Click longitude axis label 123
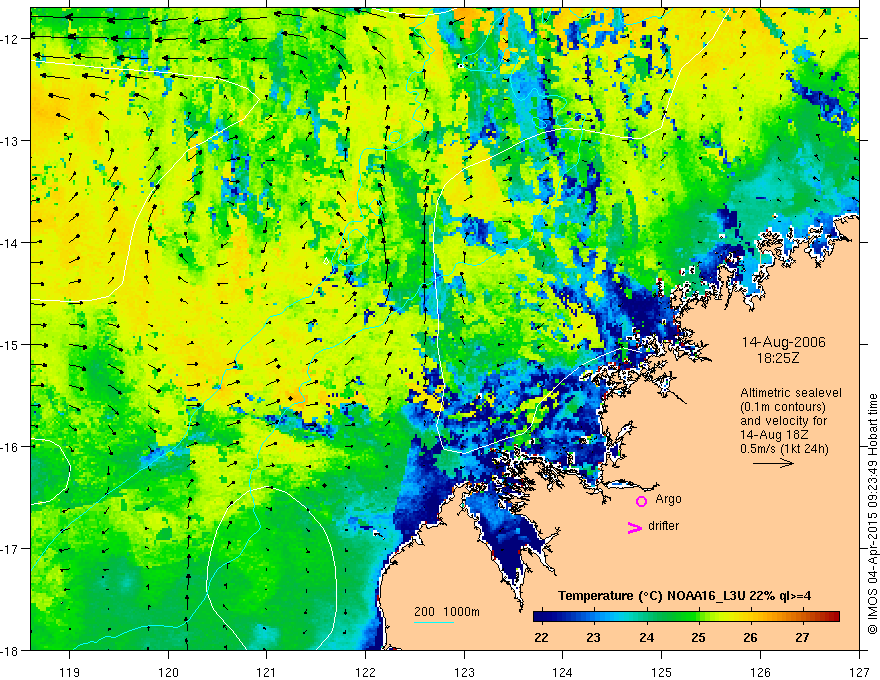Viewport: 880px width, 680px height. click(x=464, y=672)
